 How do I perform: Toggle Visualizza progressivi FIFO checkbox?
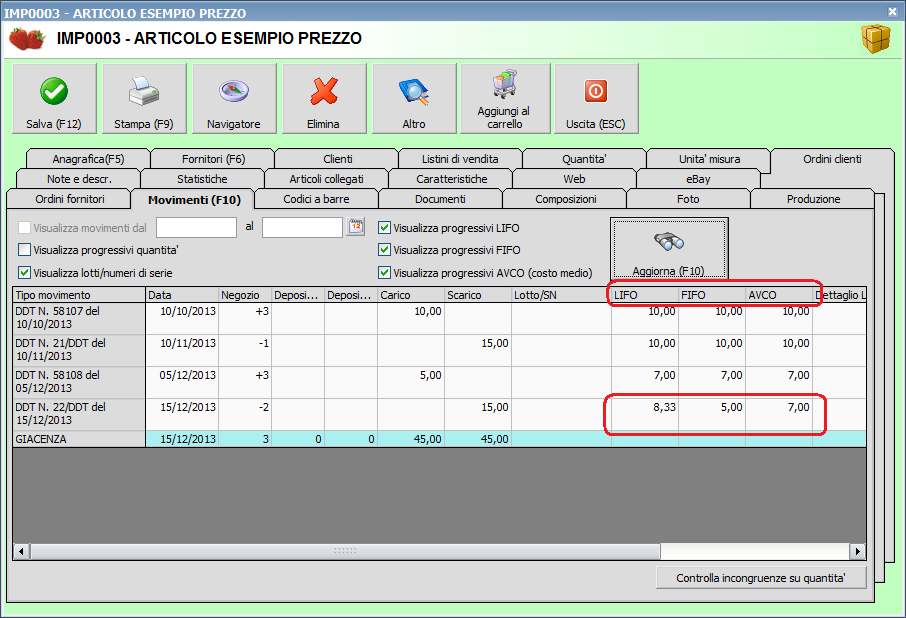384,250
